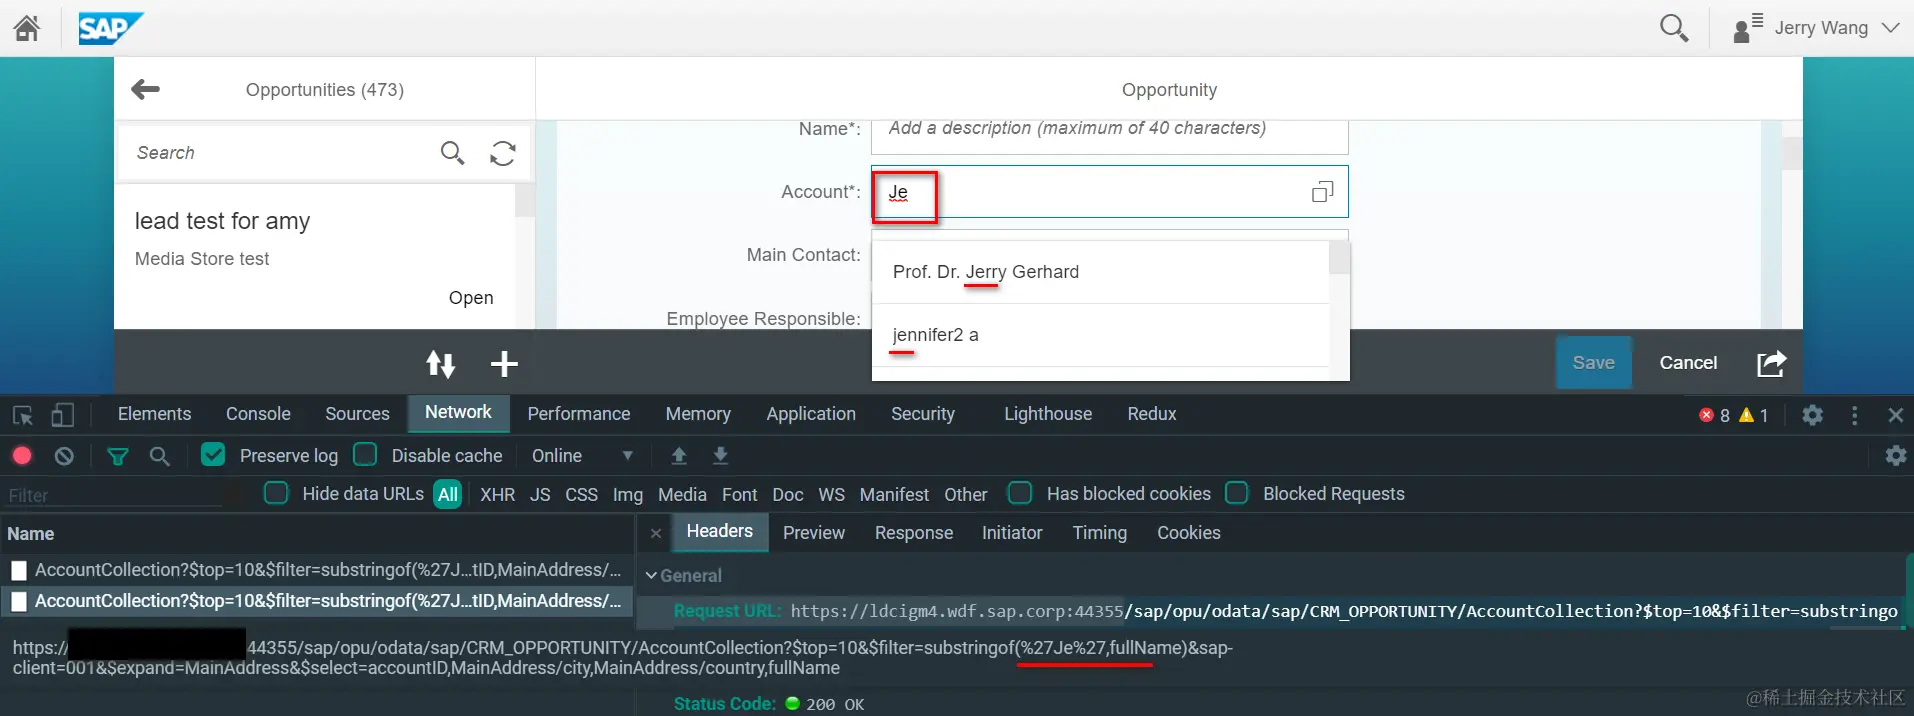This screenshot has width=1914, height=716.
Task: Export the HAR file
Action: click(720, 456)
